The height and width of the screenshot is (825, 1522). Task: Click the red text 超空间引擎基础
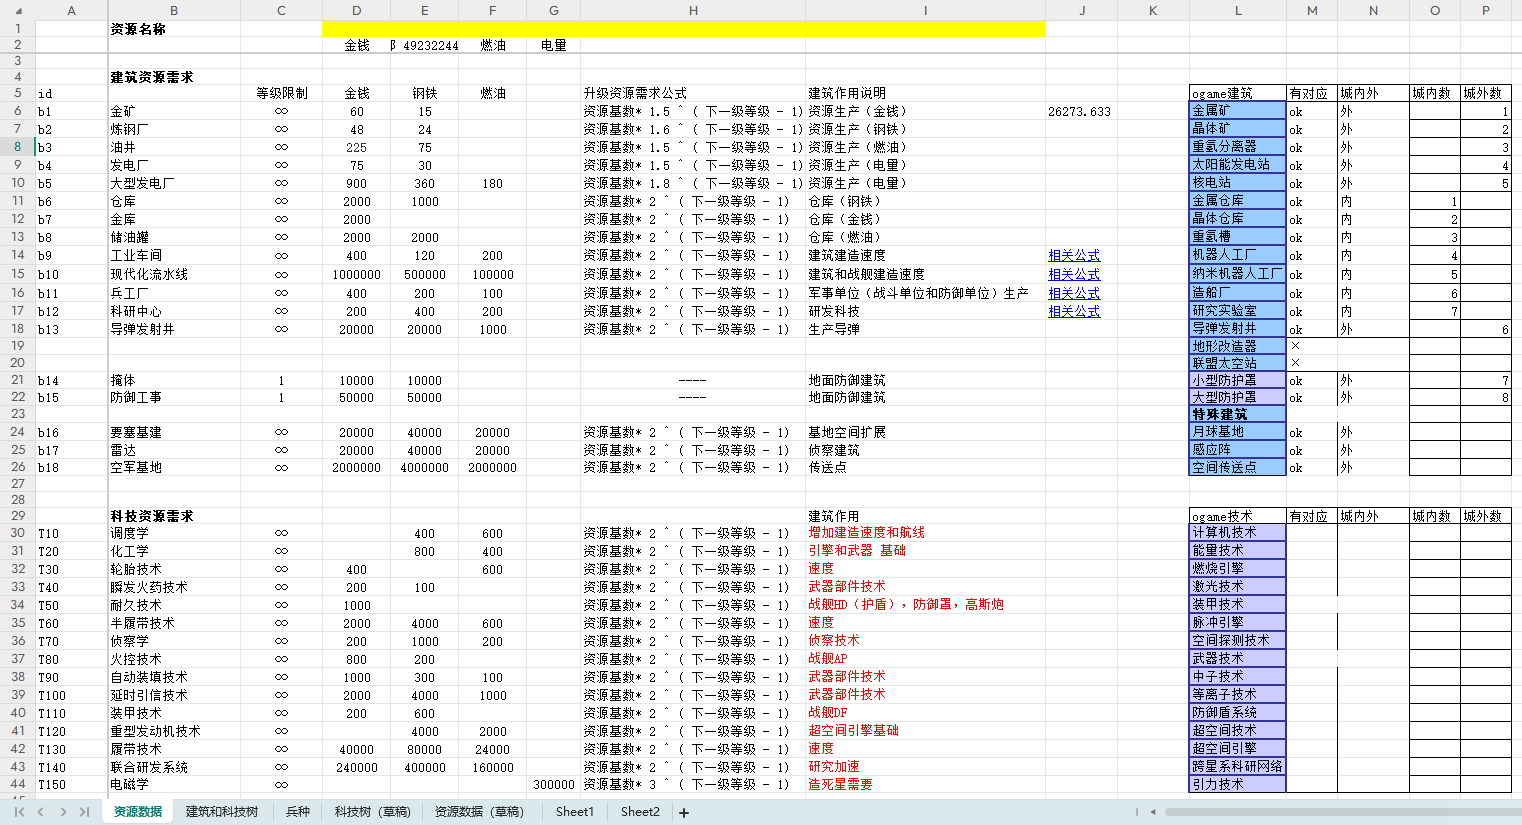[x=854, y=731]
